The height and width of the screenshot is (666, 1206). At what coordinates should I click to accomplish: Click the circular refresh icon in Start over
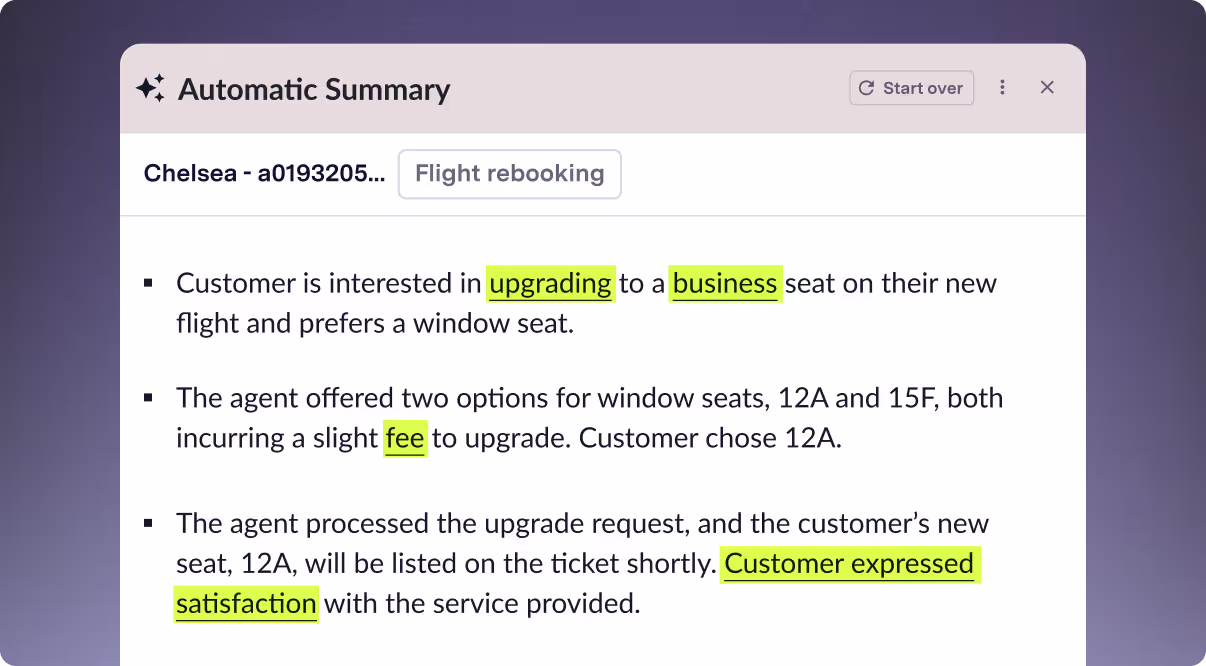(866, 88)
